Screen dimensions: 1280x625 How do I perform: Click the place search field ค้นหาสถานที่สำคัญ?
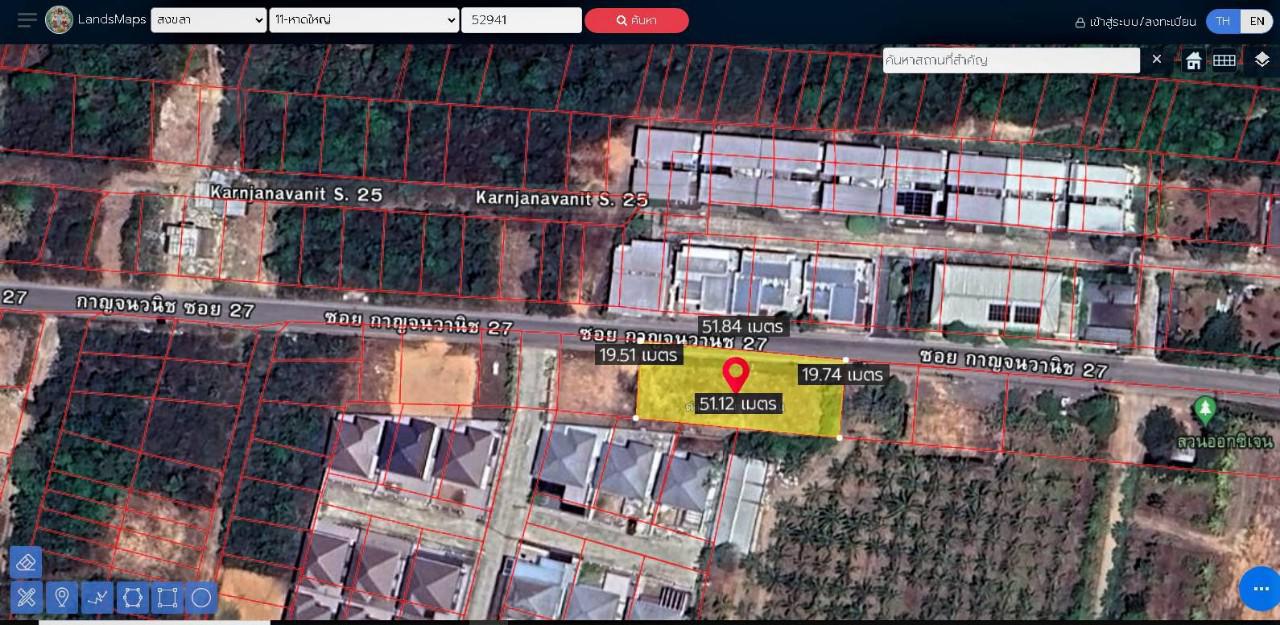(x=1011, y=60)
